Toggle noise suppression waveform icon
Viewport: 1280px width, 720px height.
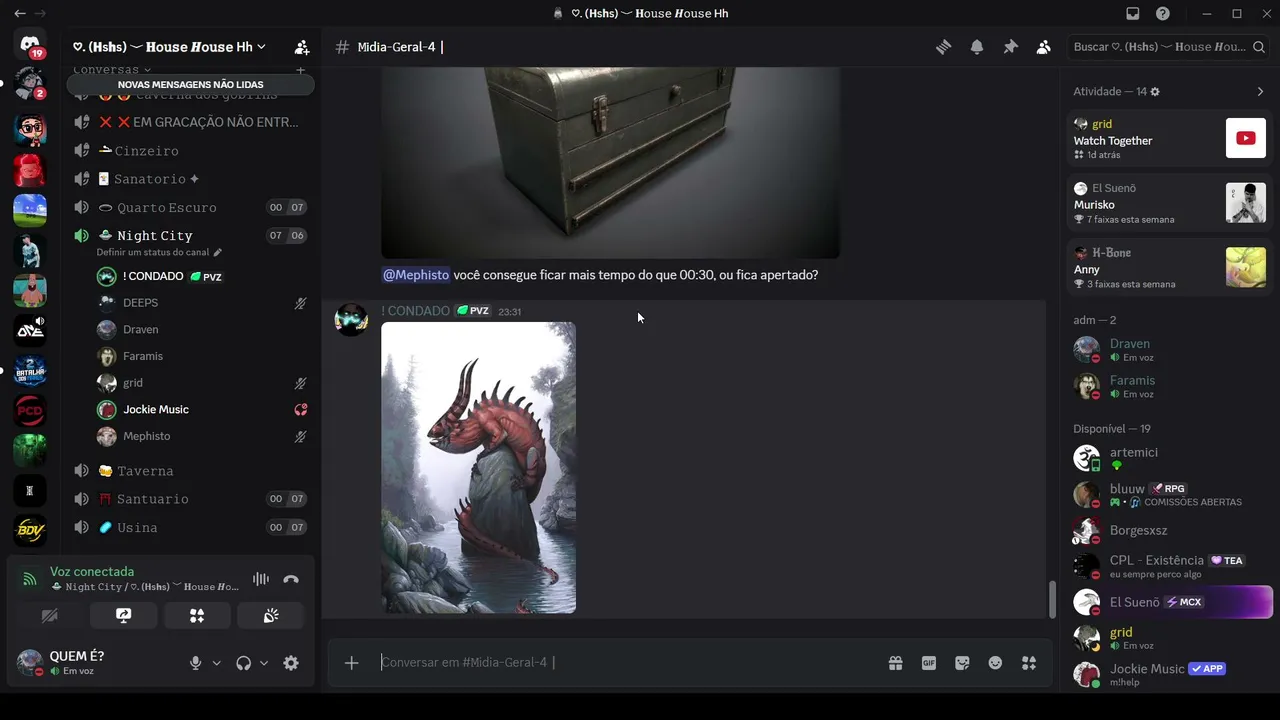pyautogui.click(x=261, y=579)
